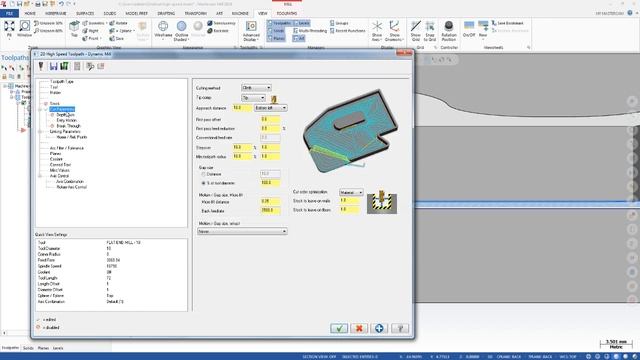Switch to the TOOLPATHS ribbon tab
Screen dimensions: 640x360
tap(287, 13)
